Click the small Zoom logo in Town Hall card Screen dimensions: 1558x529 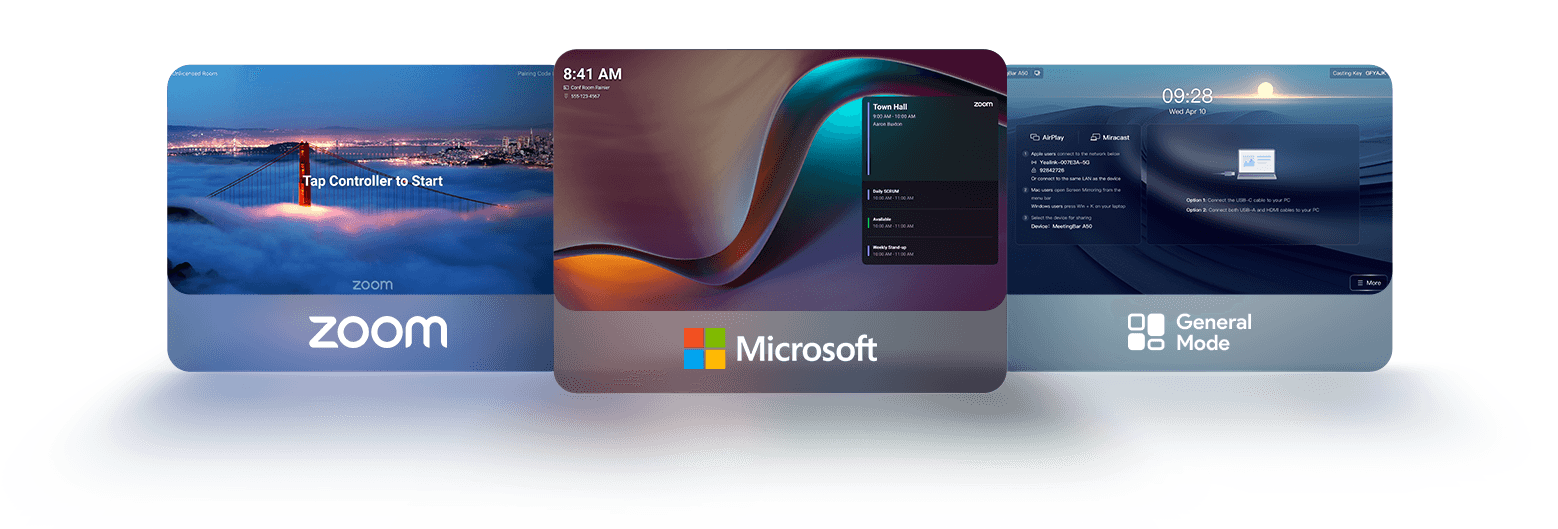(x=982, y=104)
